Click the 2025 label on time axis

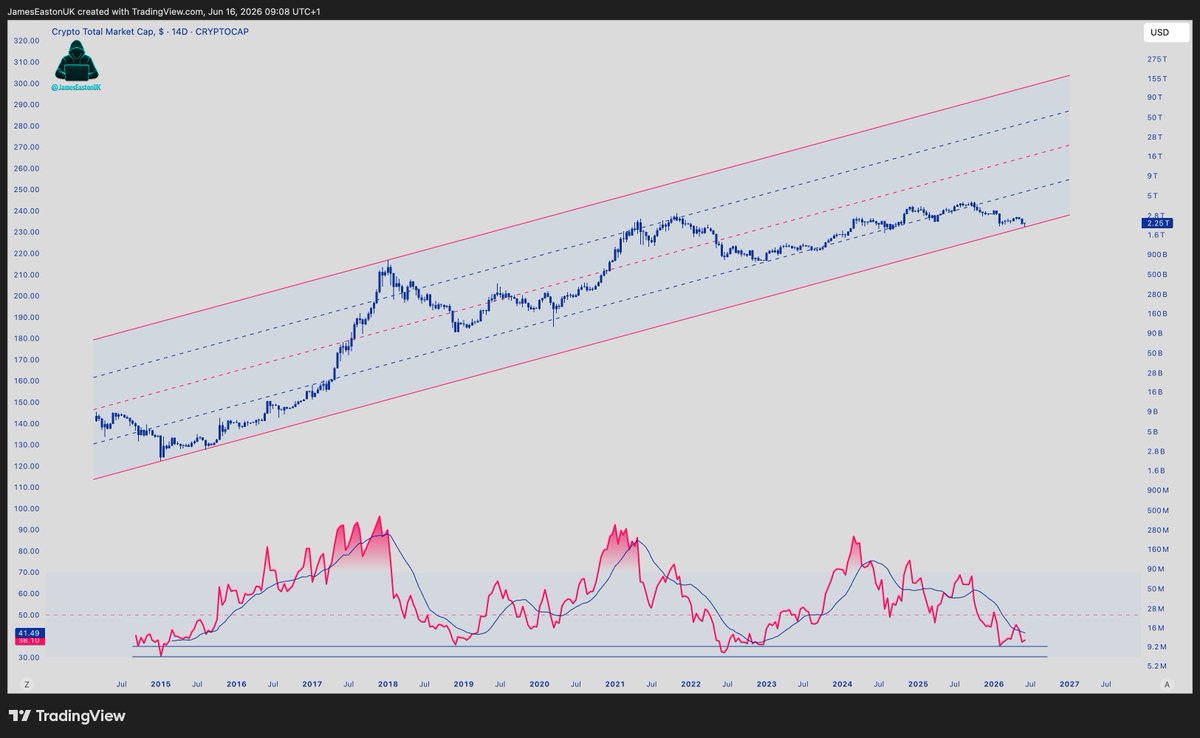[x=918, y=684]
